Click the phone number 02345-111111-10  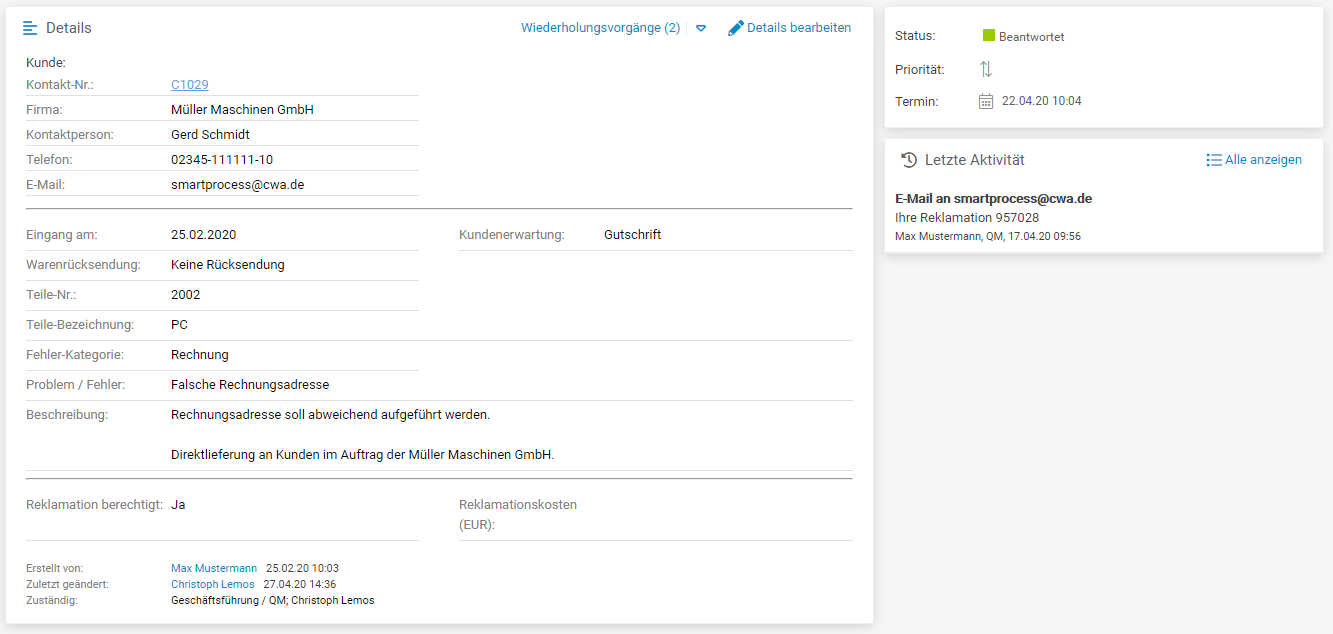(x=222, y=160)
